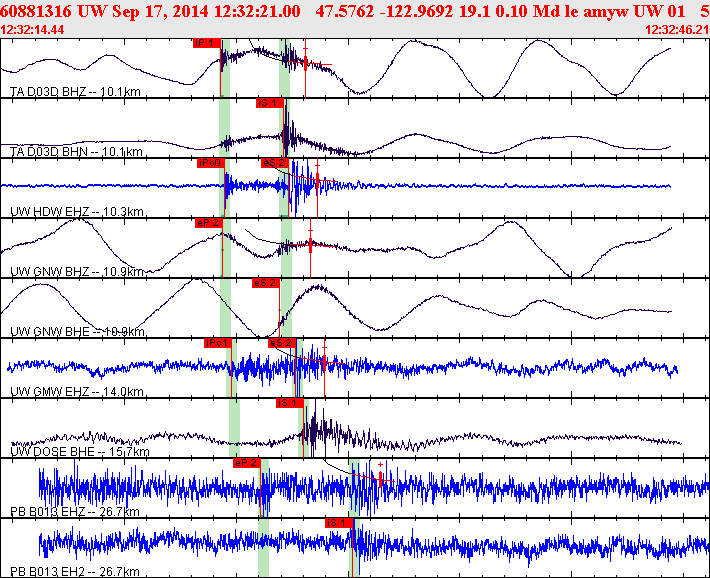Select the iS 1 pick marker on PB B013 EH2
The height and width of the screenshot is (578, 710).
point(339,523)
